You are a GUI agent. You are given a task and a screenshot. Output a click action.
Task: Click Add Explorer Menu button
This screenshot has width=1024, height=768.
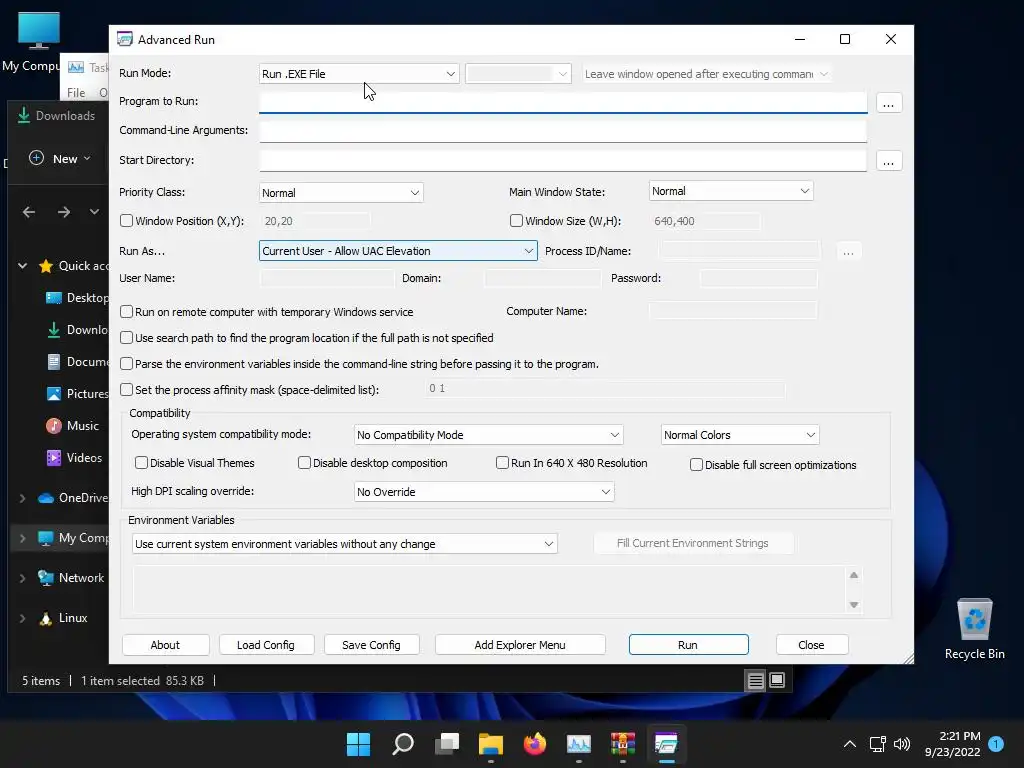click(520, 645)
